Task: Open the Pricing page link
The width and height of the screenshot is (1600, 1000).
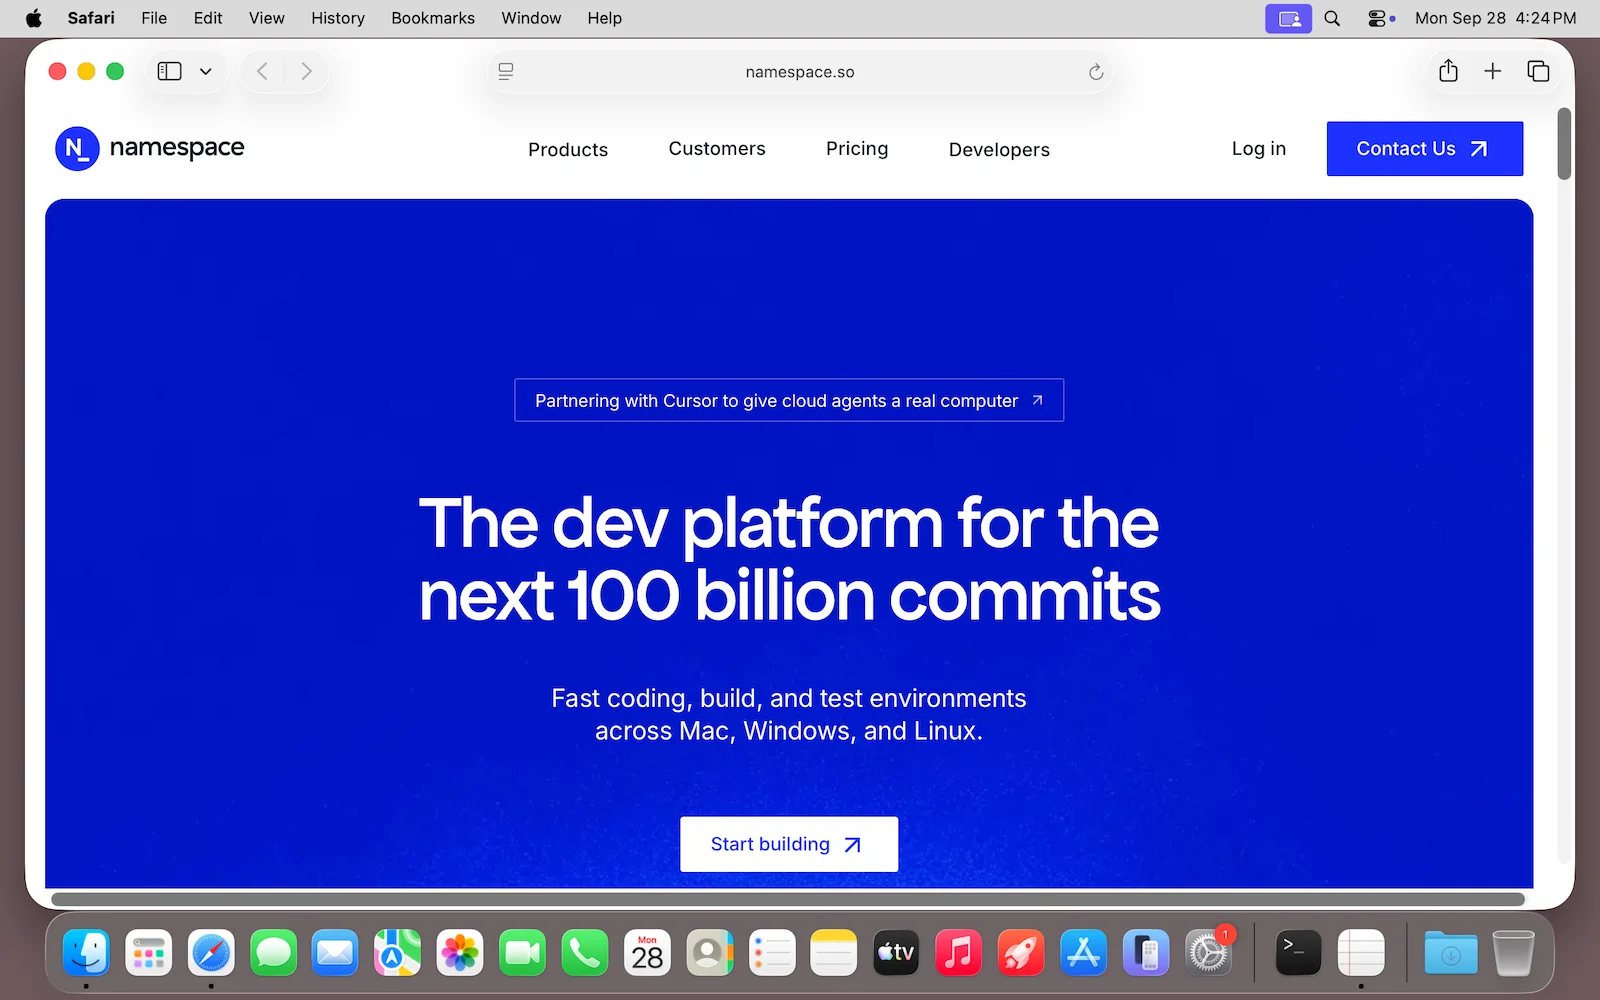Action: 857,148
